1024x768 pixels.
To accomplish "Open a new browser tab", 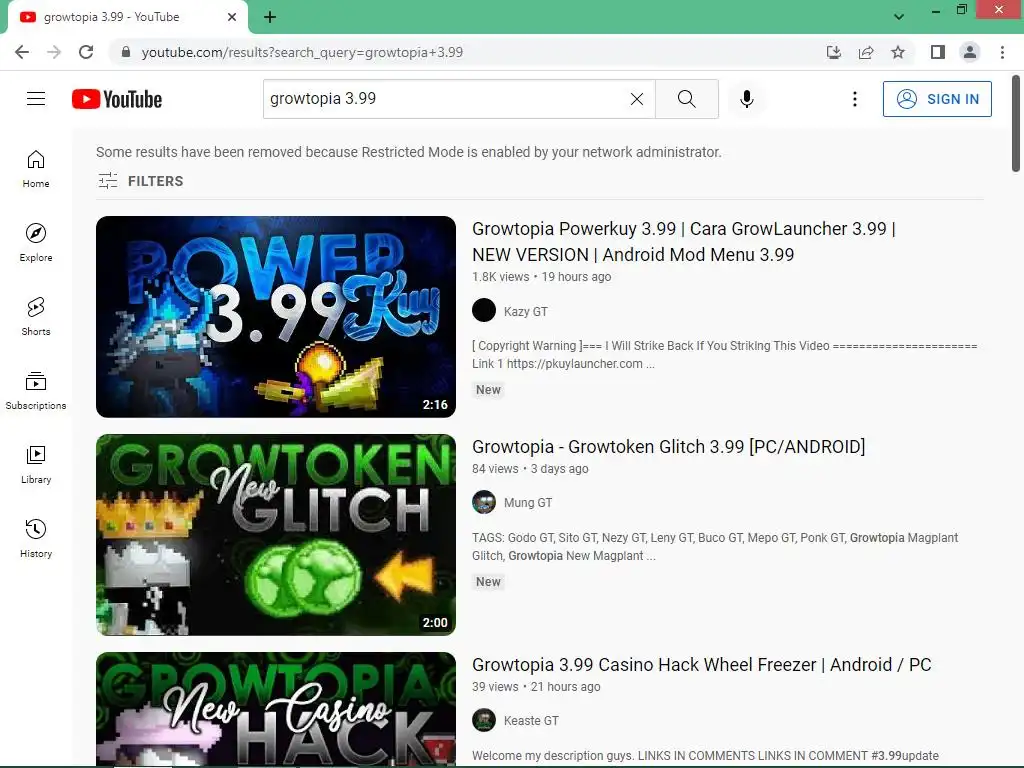I will 270,17.
